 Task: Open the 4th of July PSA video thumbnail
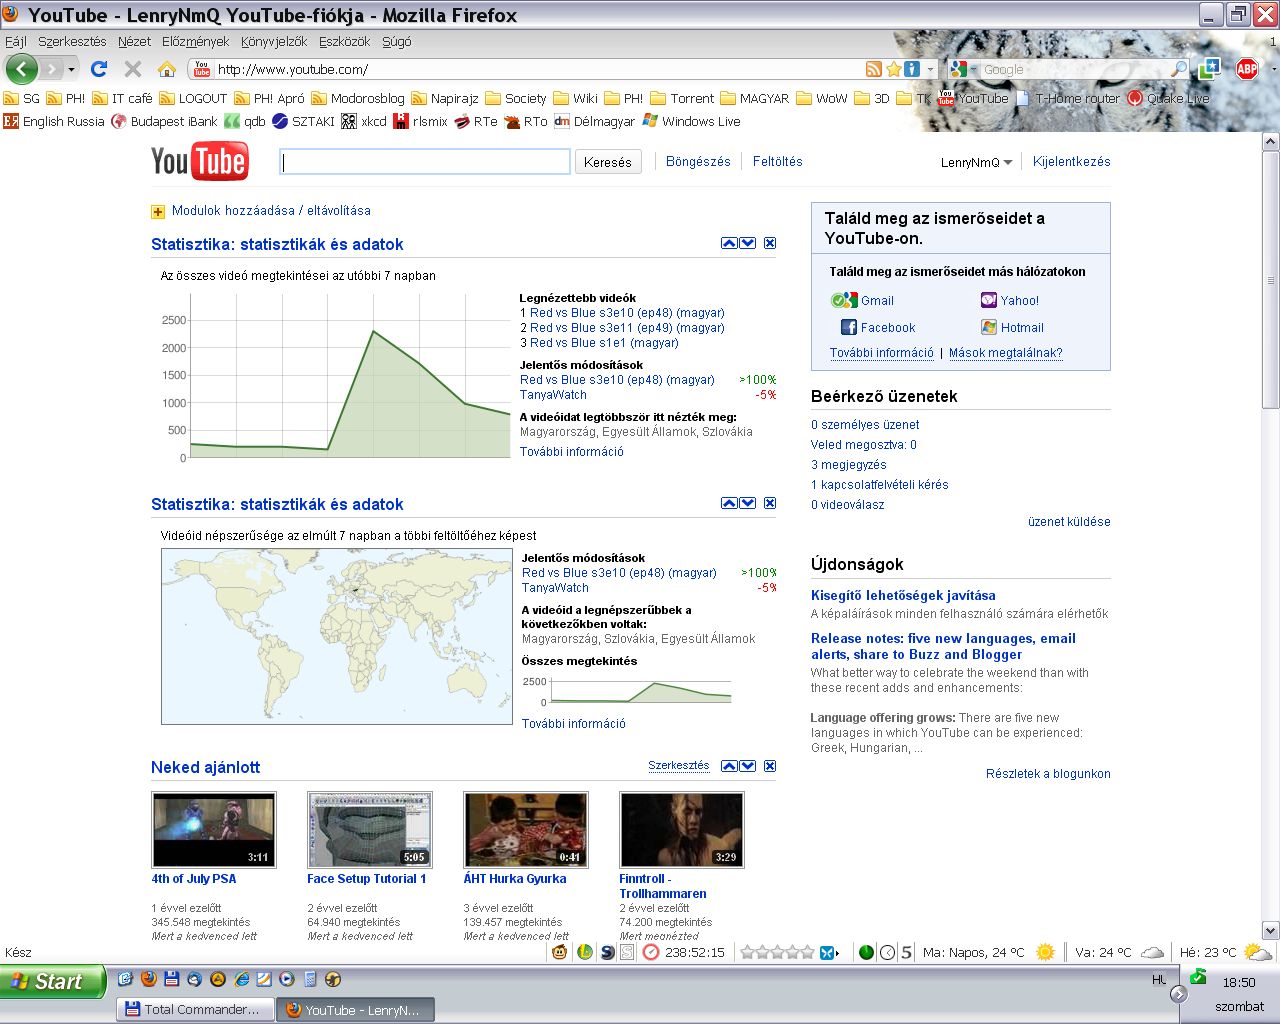(213, 830)
